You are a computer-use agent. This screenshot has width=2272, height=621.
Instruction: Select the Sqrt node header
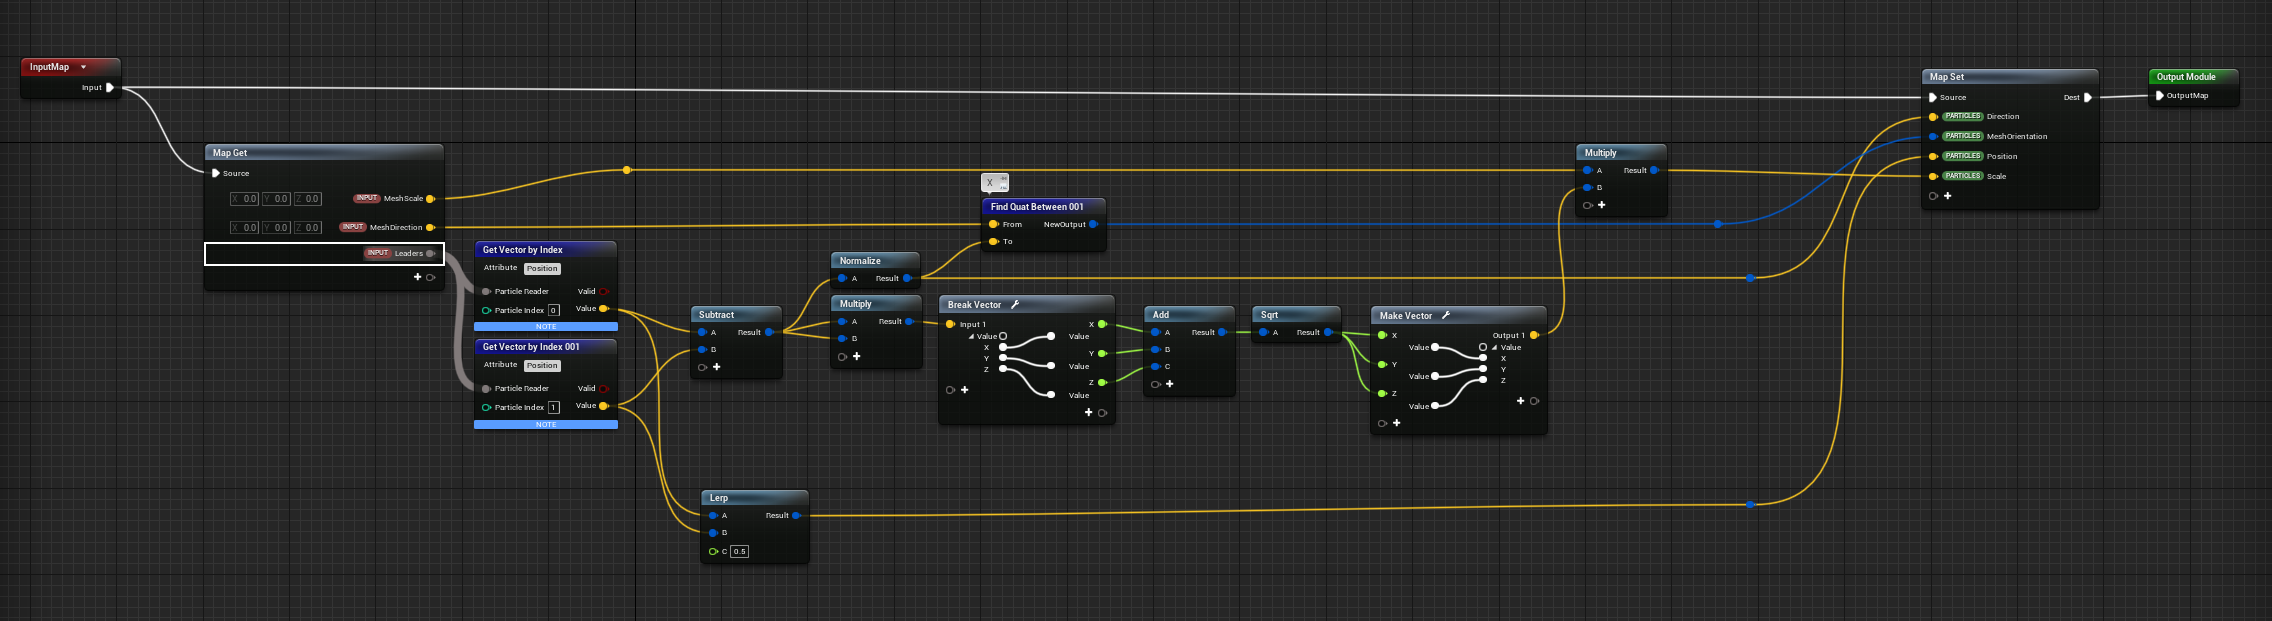pyautogui.click(x=1270, y=315)
